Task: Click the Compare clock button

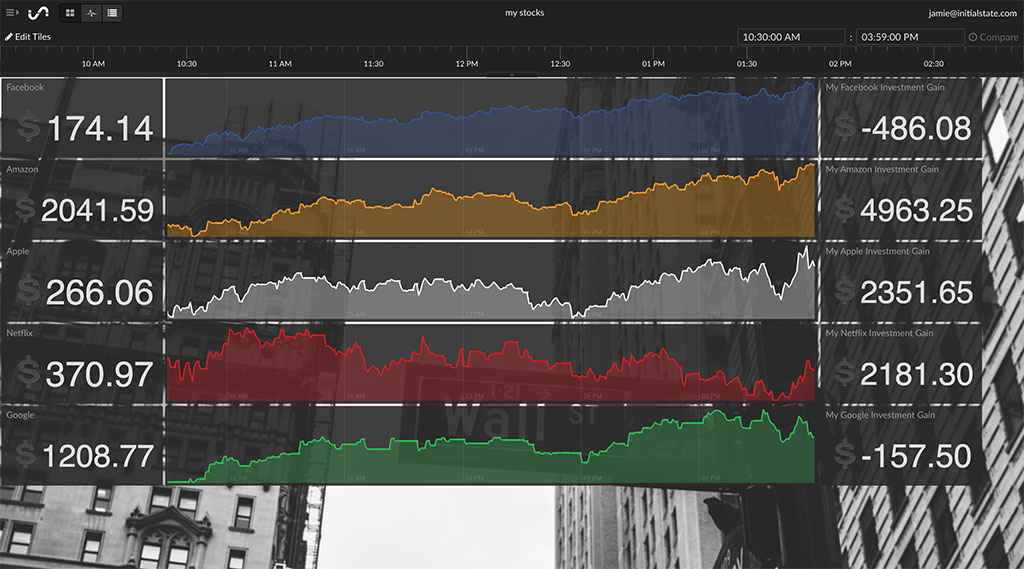Action: coord(992,37)
